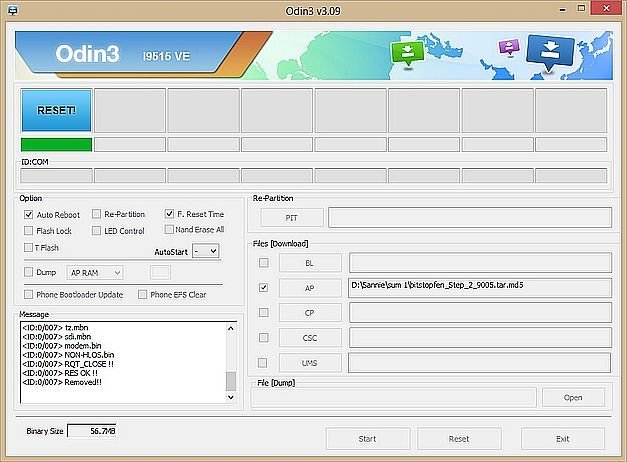
Task: Click the UMS file button
Action: (x=310, y=363)
